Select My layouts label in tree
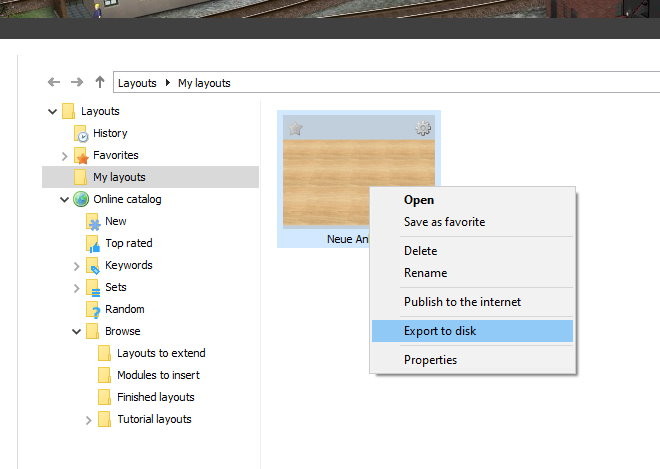Viewport: 660px width, 469px height. [x=120, y=177]
